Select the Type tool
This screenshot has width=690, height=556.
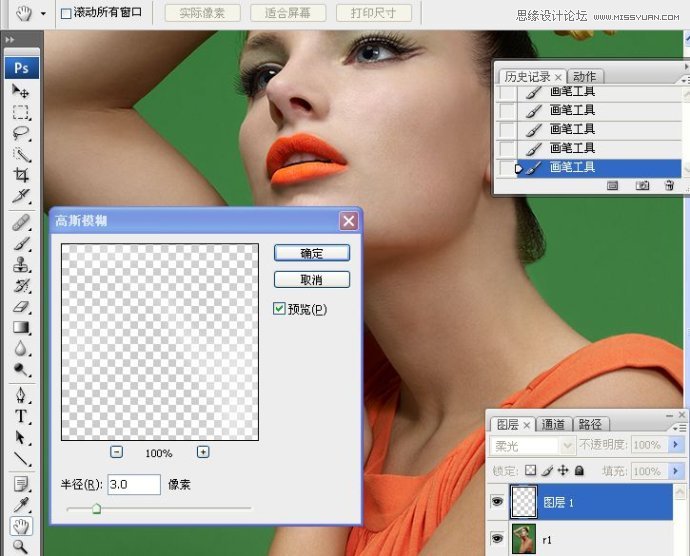click(21, 416)
